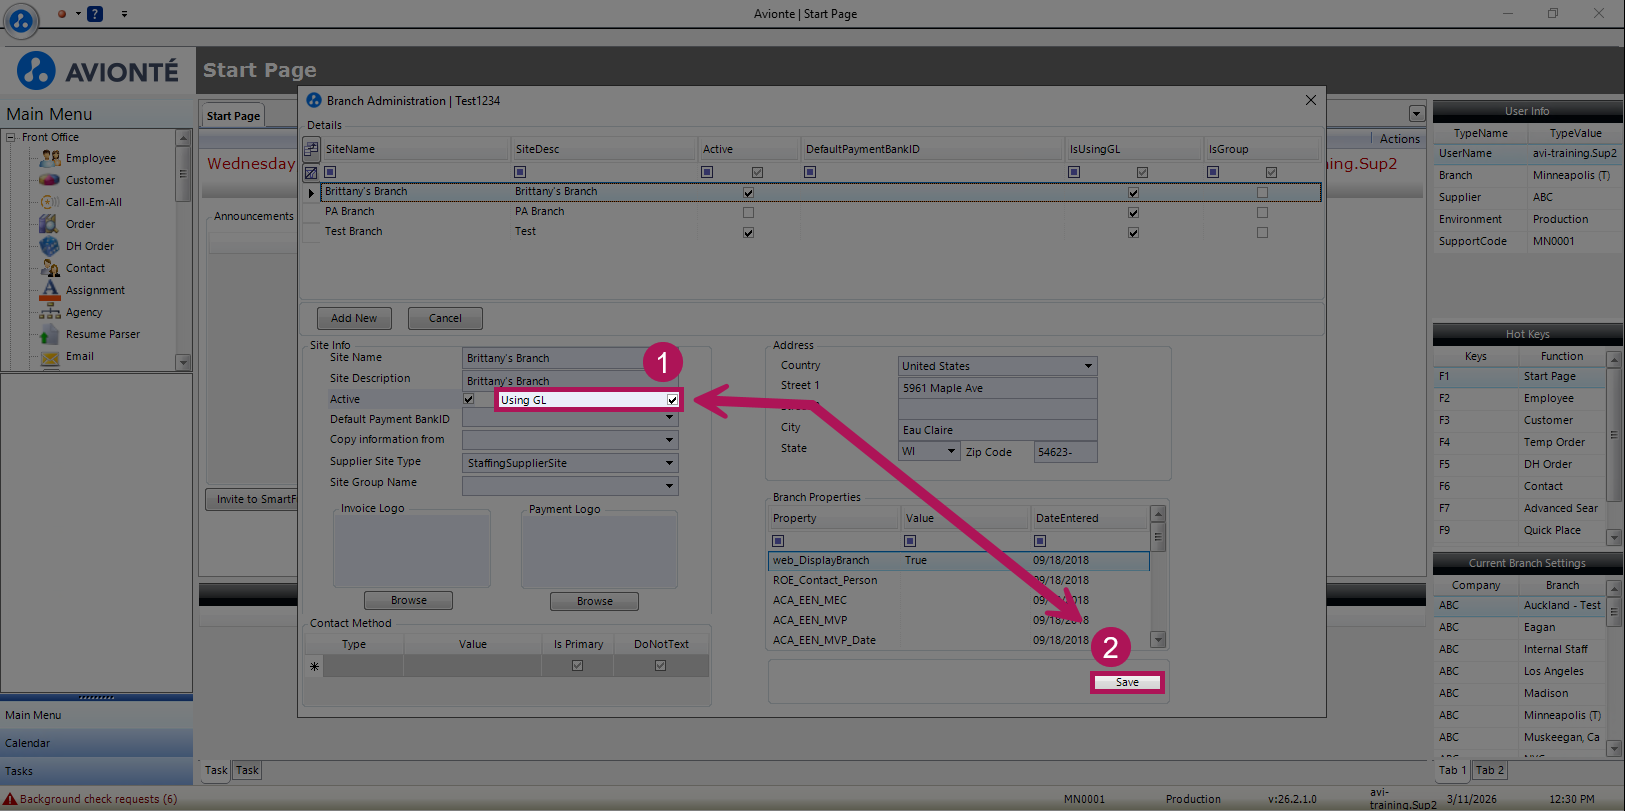Click the SiteDesc column filter icon
1625x811 pixels.
pos(520,172)
